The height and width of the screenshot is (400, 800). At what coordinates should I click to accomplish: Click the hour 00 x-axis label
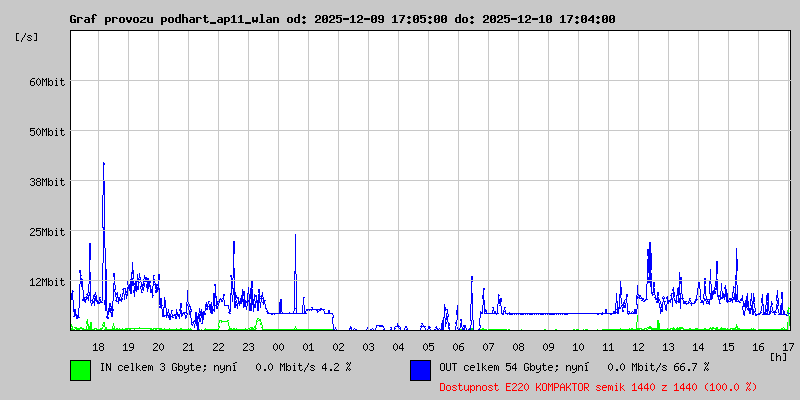(278, 347)
